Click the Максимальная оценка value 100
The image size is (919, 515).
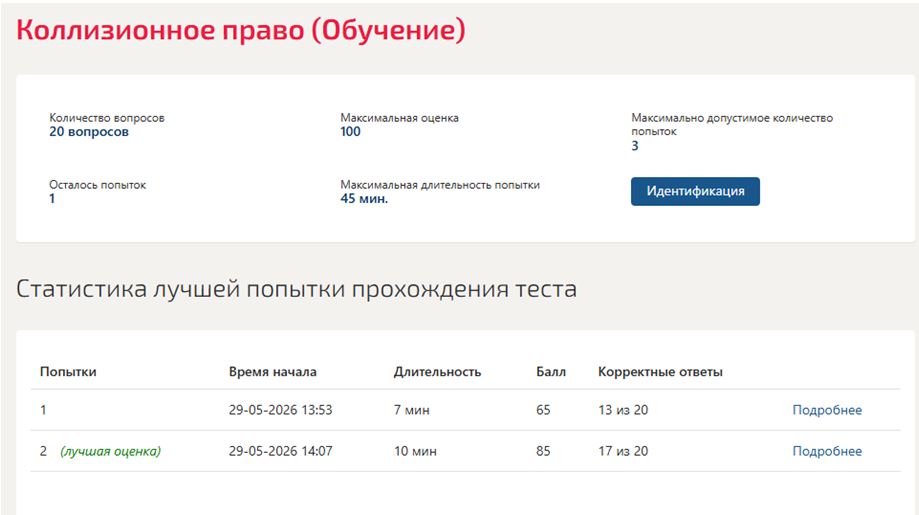pyautogui.click(x=350, y=132)
